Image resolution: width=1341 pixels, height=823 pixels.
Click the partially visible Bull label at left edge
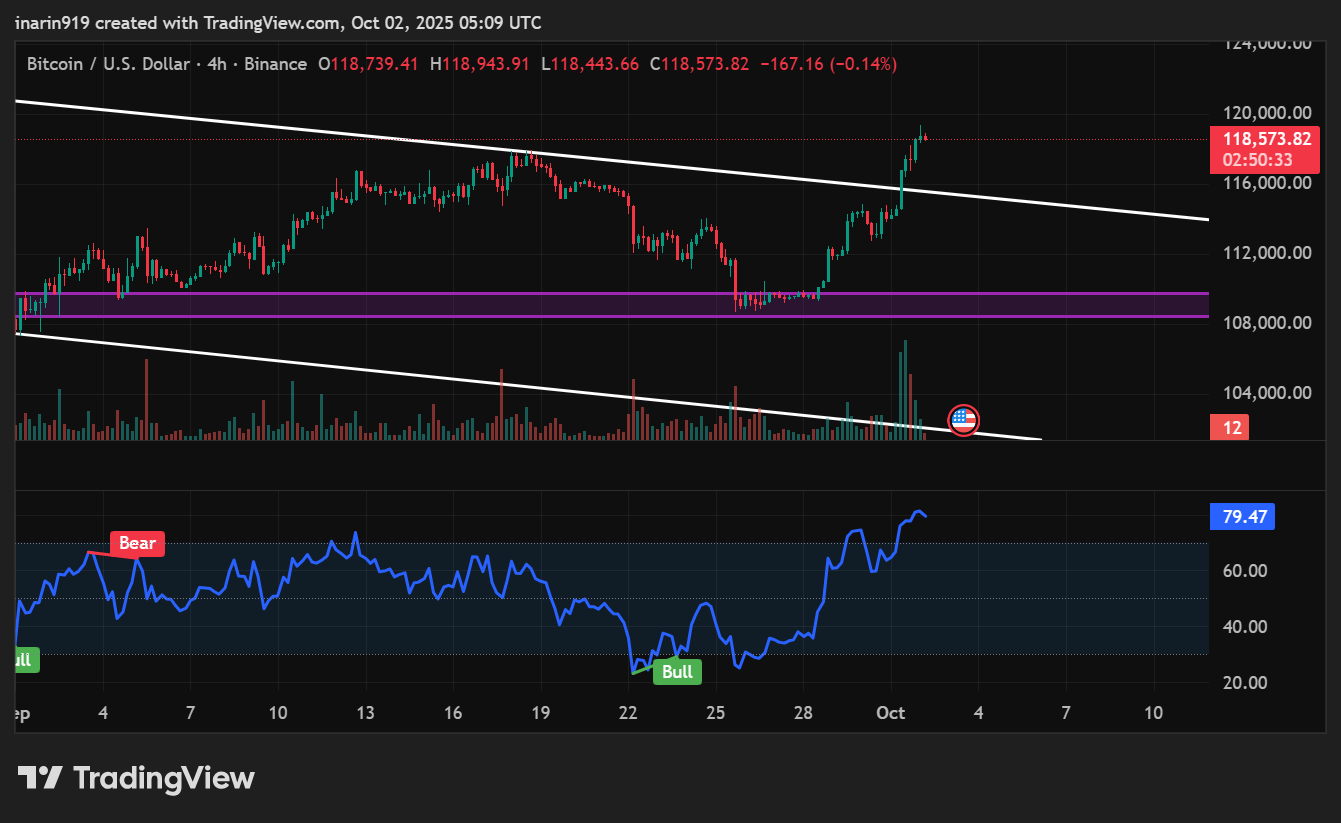22,660
